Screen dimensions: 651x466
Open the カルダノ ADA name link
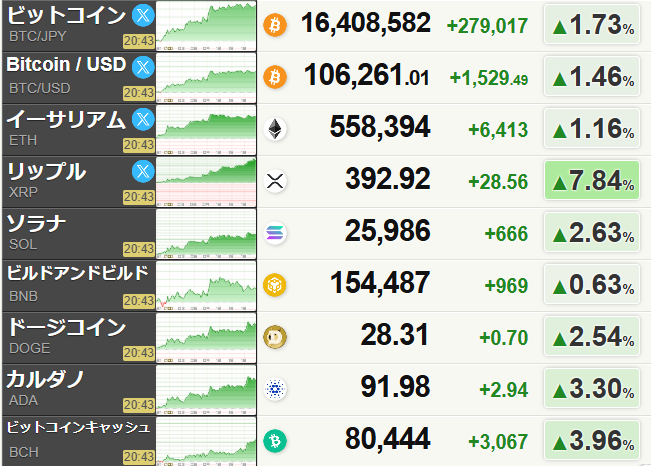[45, 380]
